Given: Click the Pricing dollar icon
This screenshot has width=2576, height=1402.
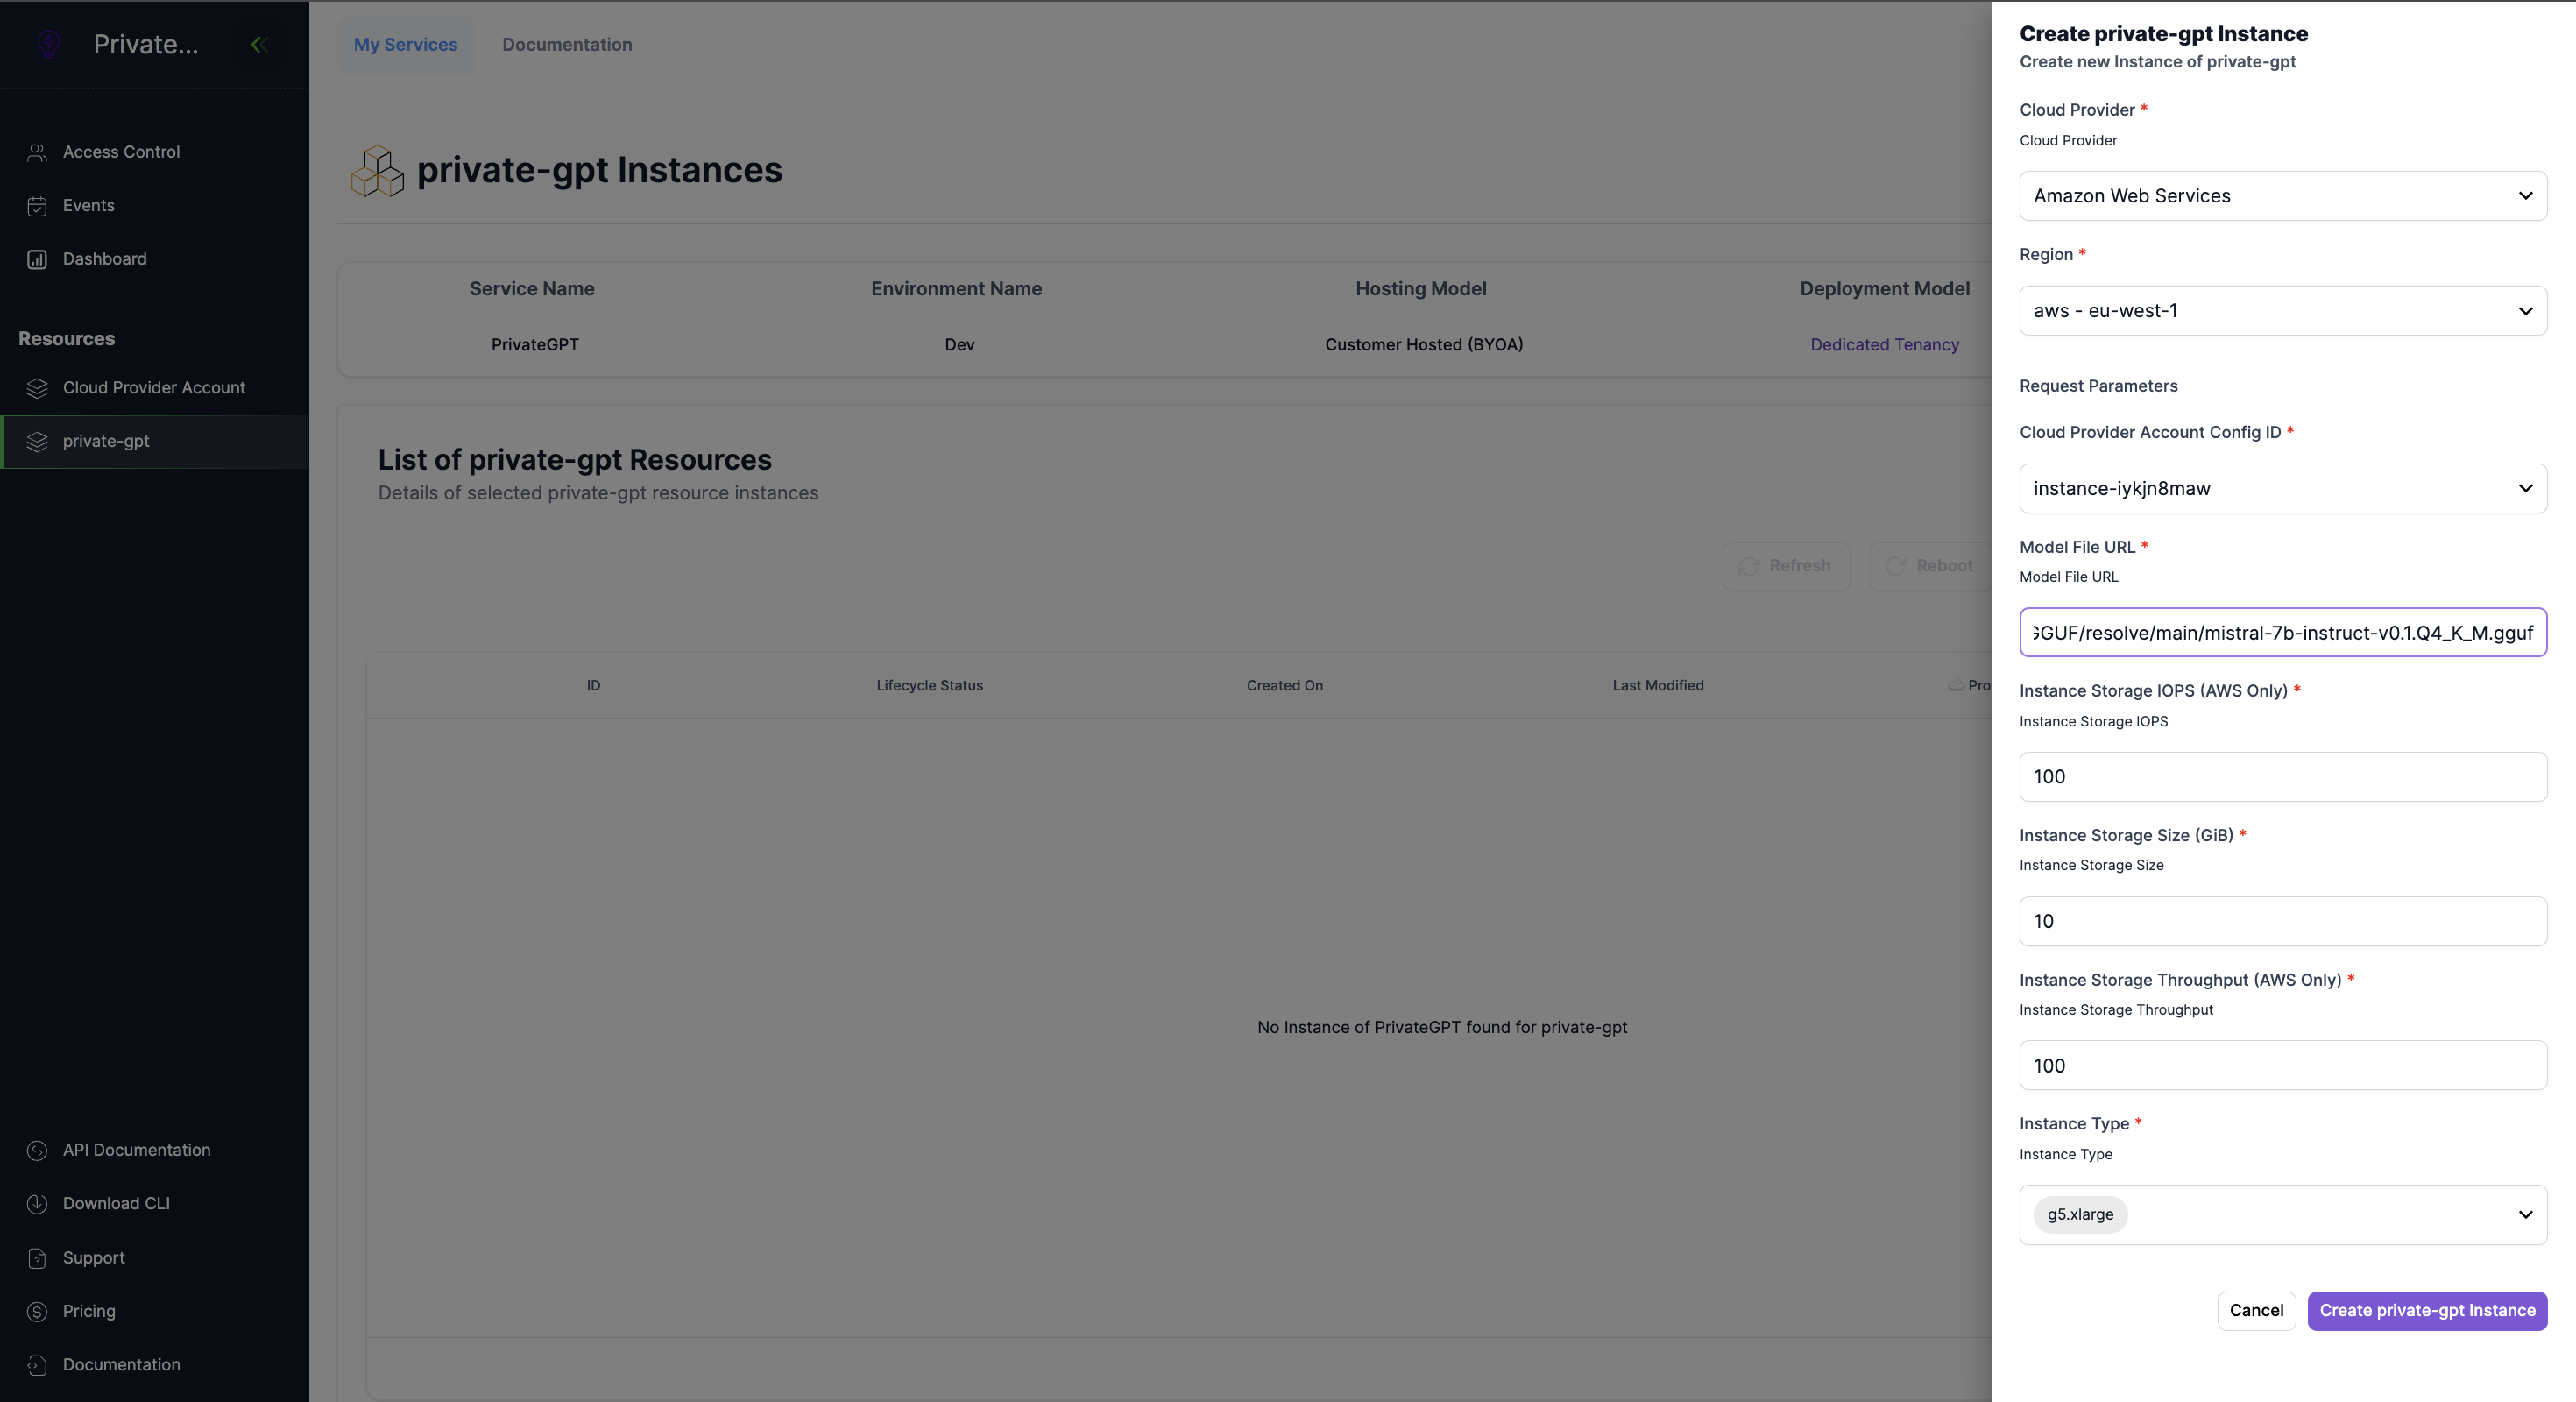Looking at the screenshot, I should tap(37, 1311).
